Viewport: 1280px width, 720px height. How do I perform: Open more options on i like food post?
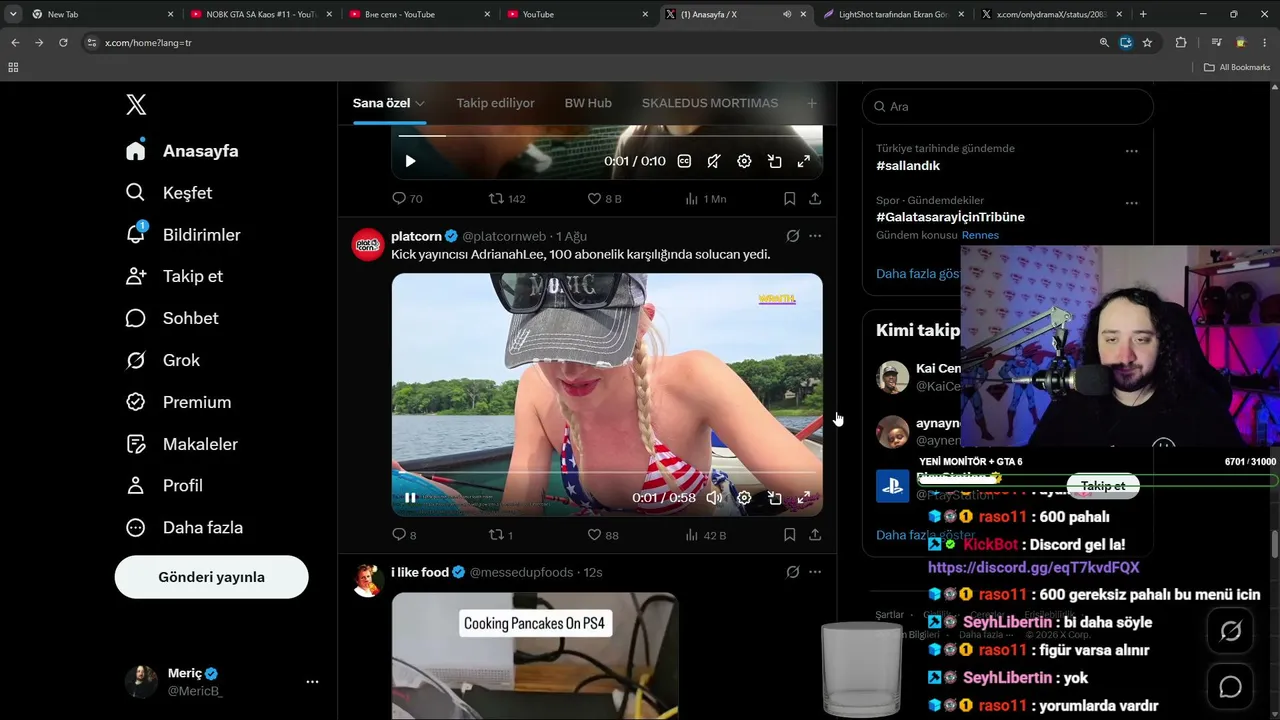point(815,572)
